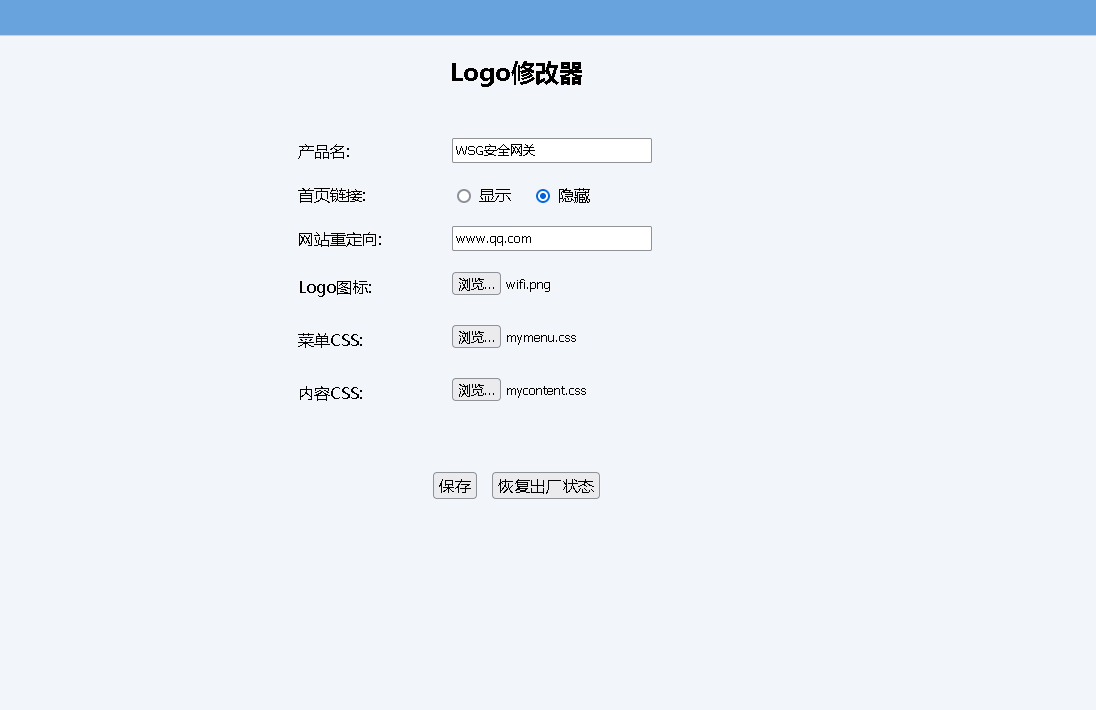The height and width of the screenshot is (710, 1096).
Task: Click the 恢复出厂状态 button
Action: 546,486
